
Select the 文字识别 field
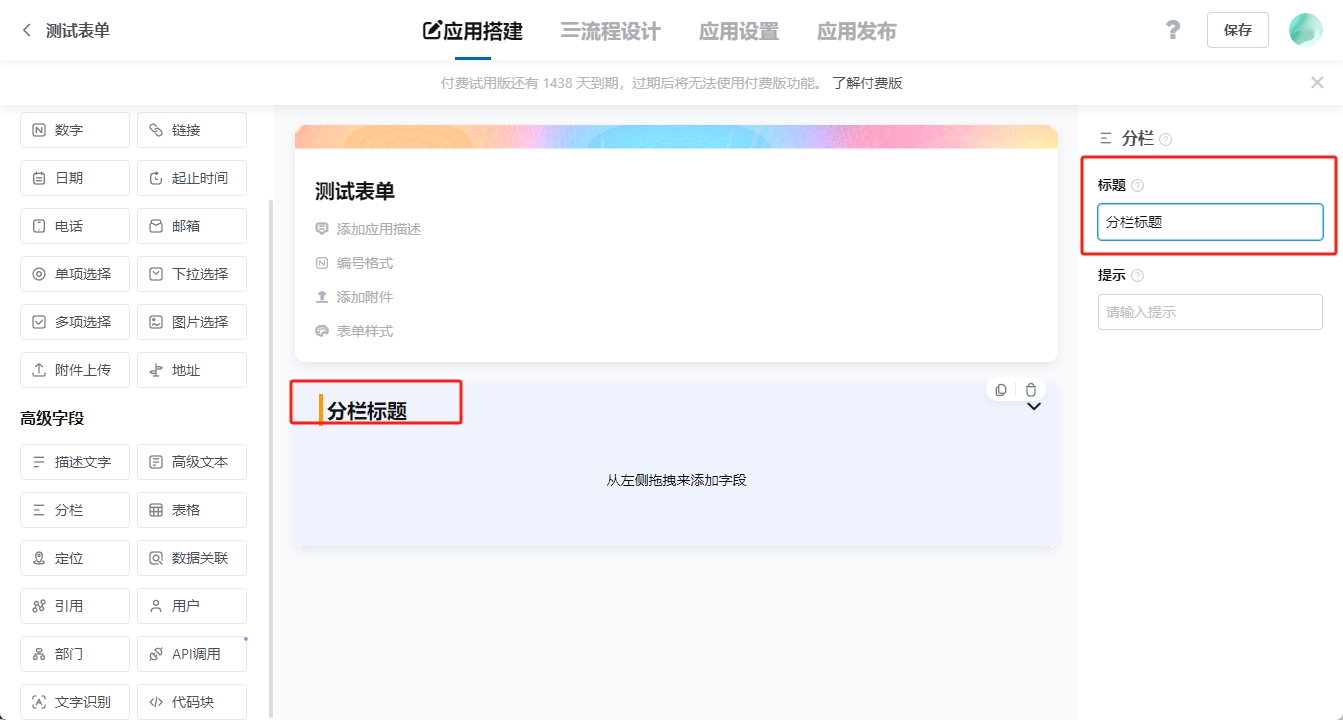(75, 702)
